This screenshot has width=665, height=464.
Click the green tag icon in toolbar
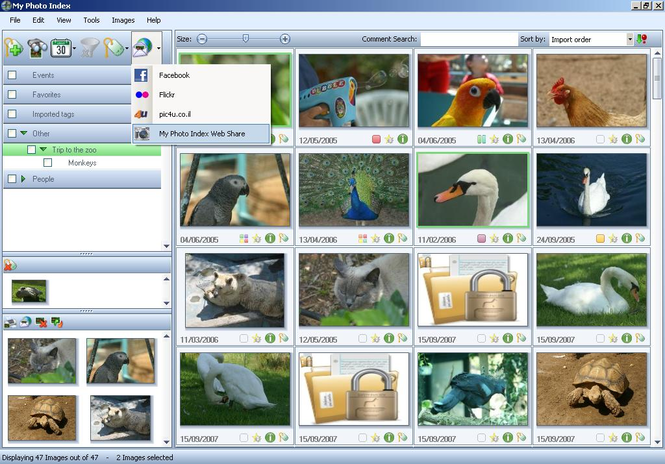[x=114, y=47]
